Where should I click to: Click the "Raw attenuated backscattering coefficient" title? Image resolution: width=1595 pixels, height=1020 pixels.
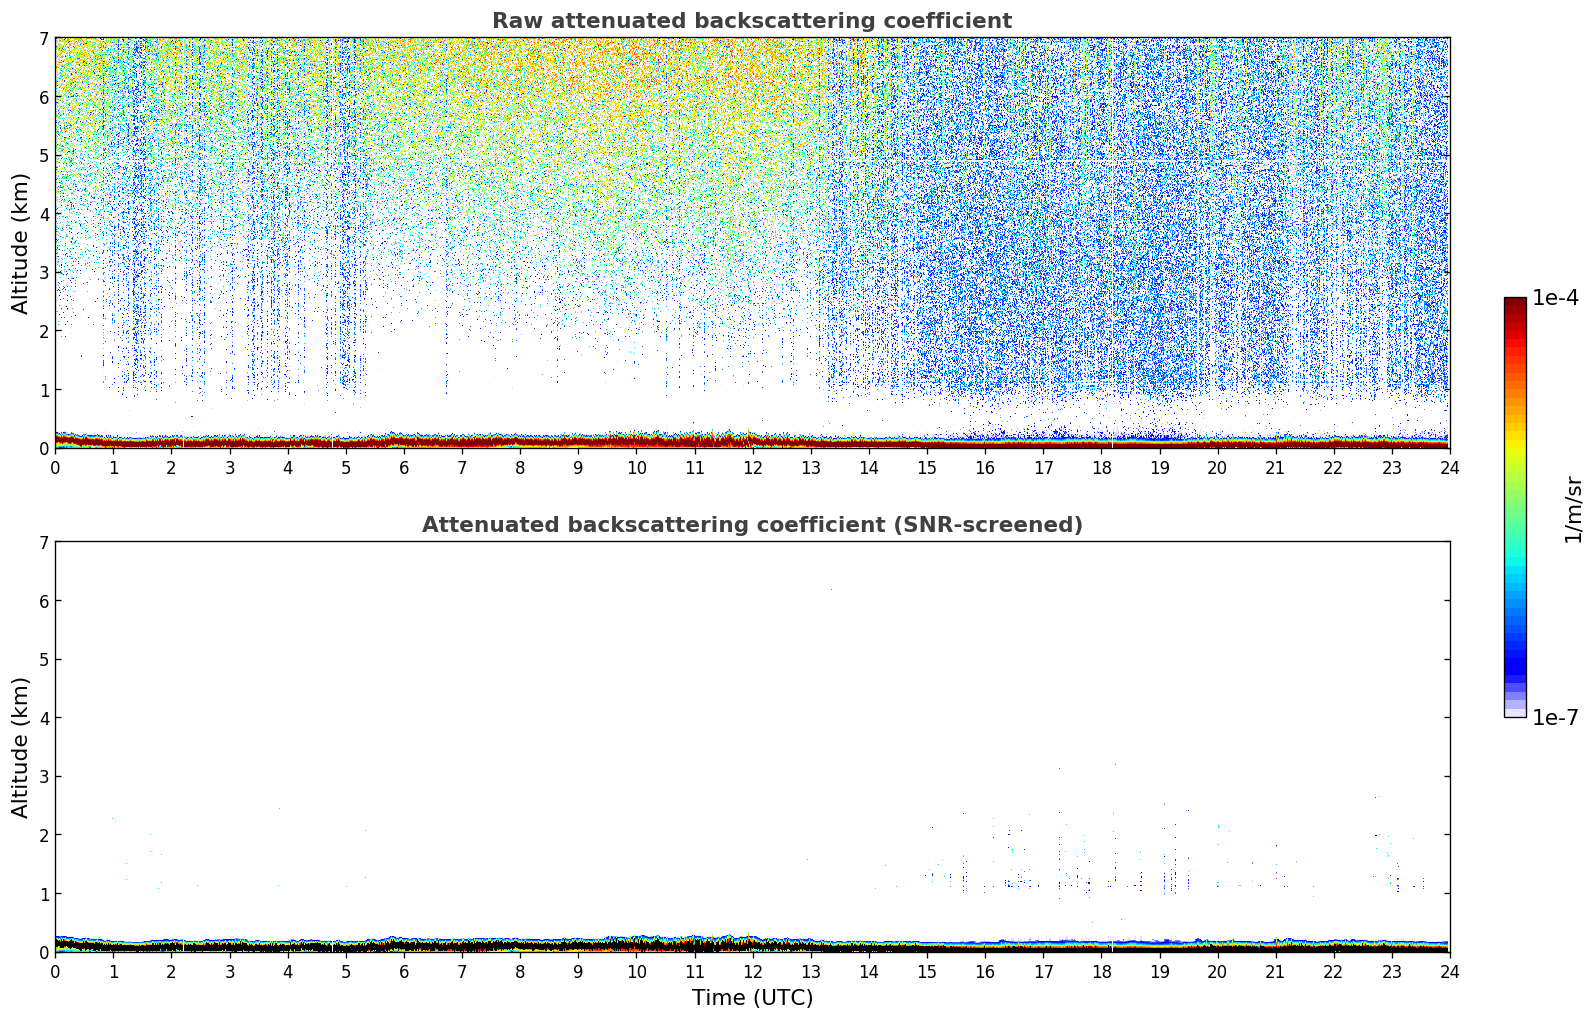[x=752, y=21]
